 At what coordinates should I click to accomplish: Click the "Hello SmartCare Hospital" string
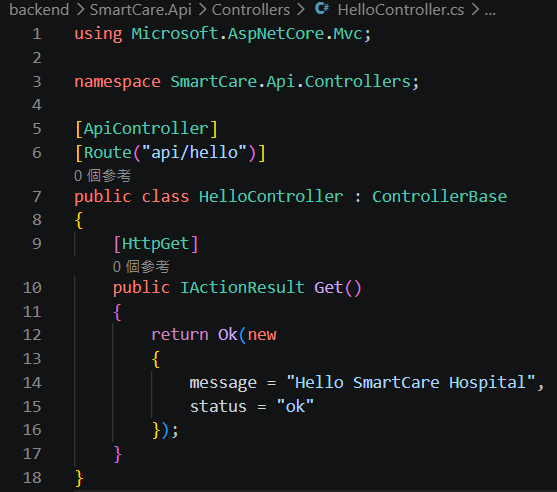pos(411,383)
